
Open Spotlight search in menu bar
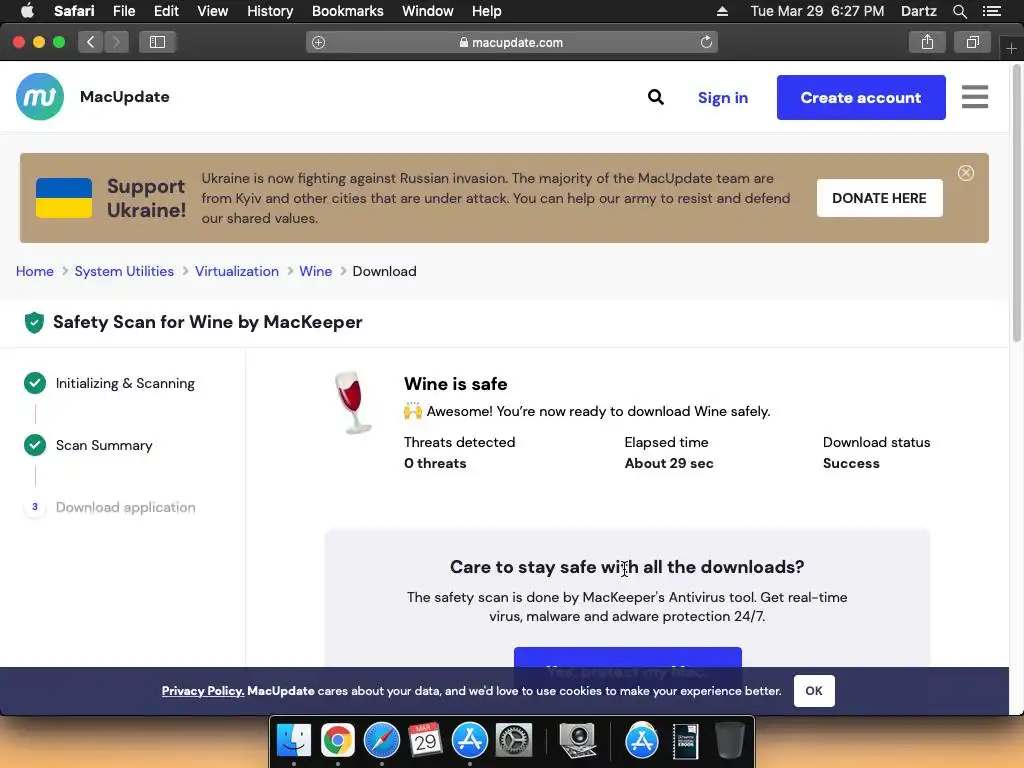(959, 11)
